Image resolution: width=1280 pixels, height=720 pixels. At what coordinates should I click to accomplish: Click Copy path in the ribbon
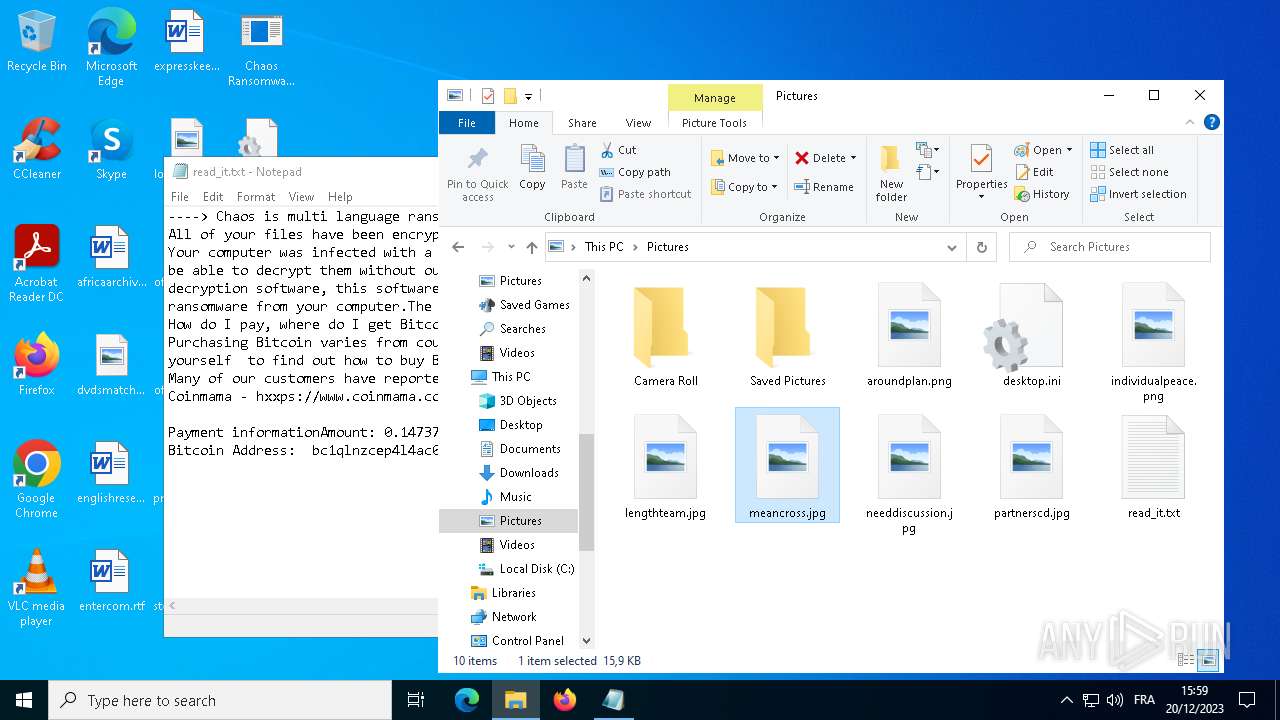point(635,172)
